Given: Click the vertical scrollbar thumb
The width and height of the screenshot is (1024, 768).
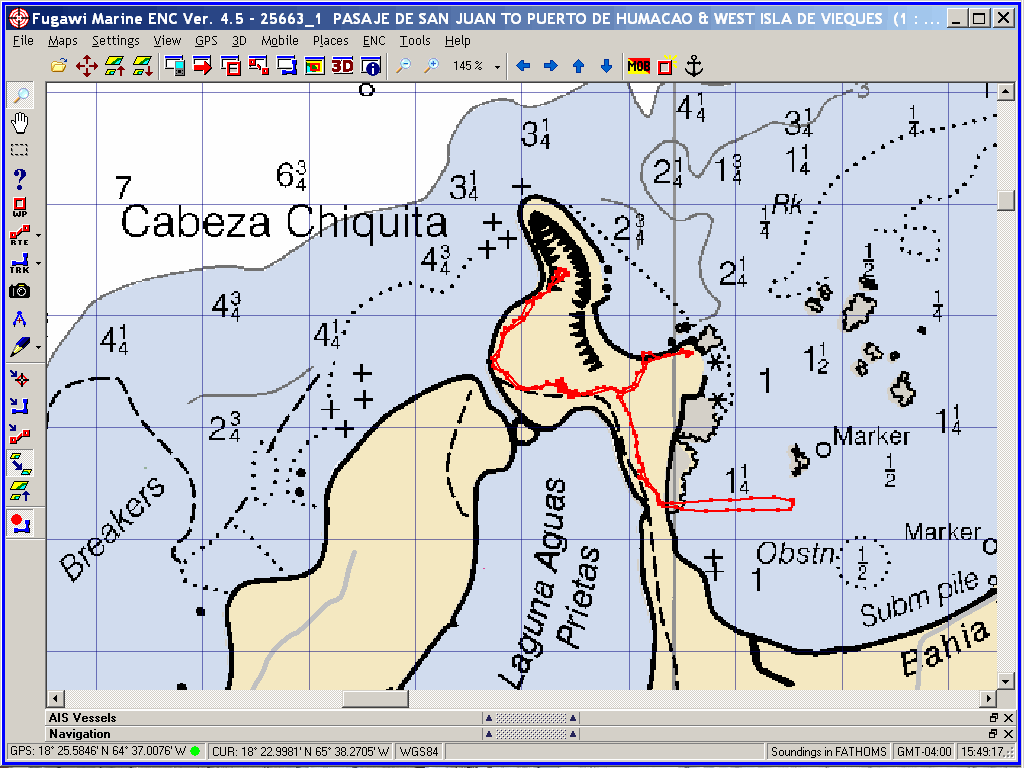Looking at the screenshot, I should click(1006, 199).
